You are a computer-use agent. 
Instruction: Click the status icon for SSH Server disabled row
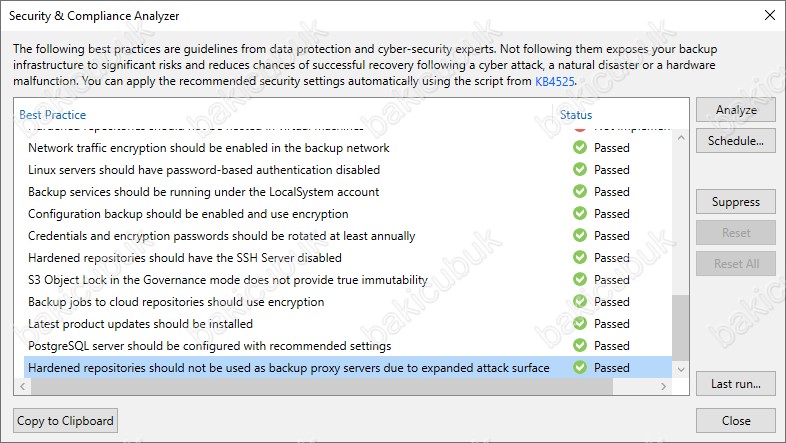tap(580, 258)
